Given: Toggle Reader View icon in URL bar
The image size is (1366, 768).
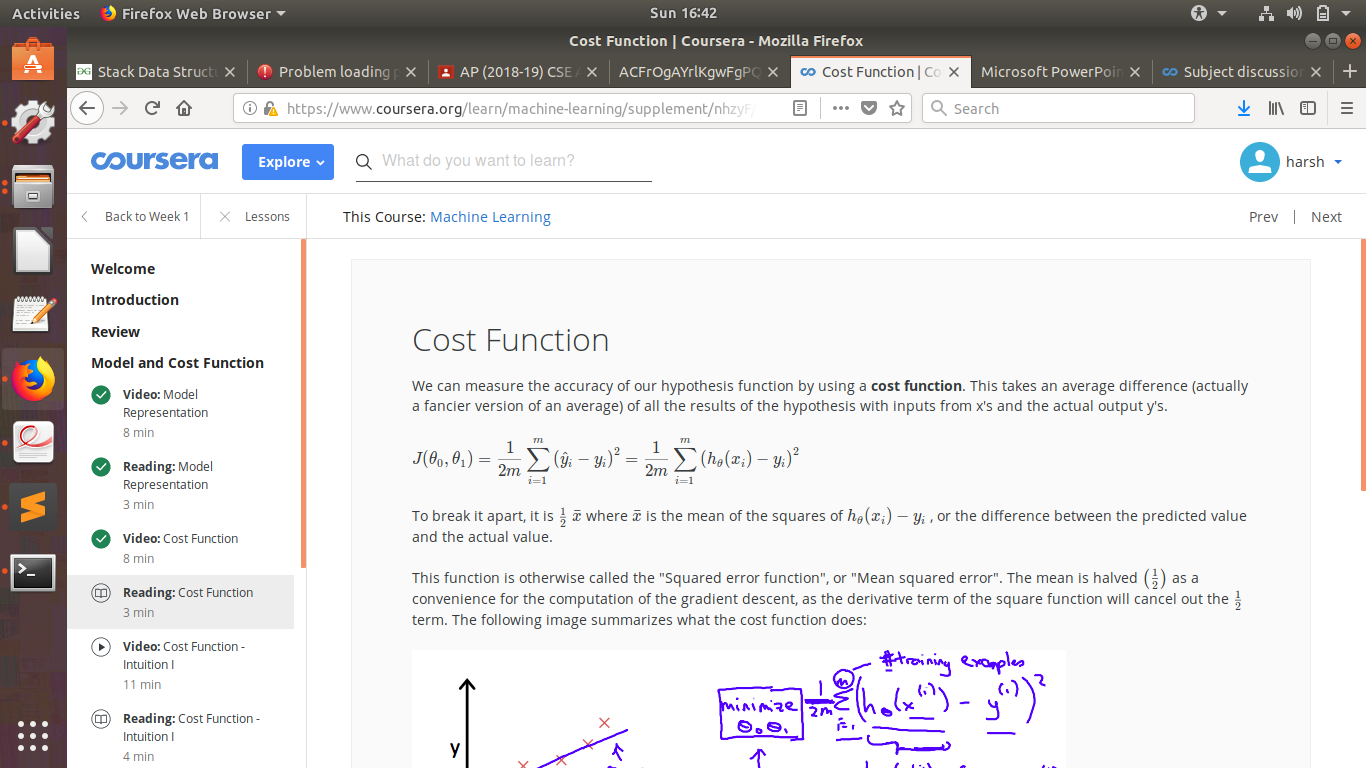Looking at the screenshot, I should (800, 108).
